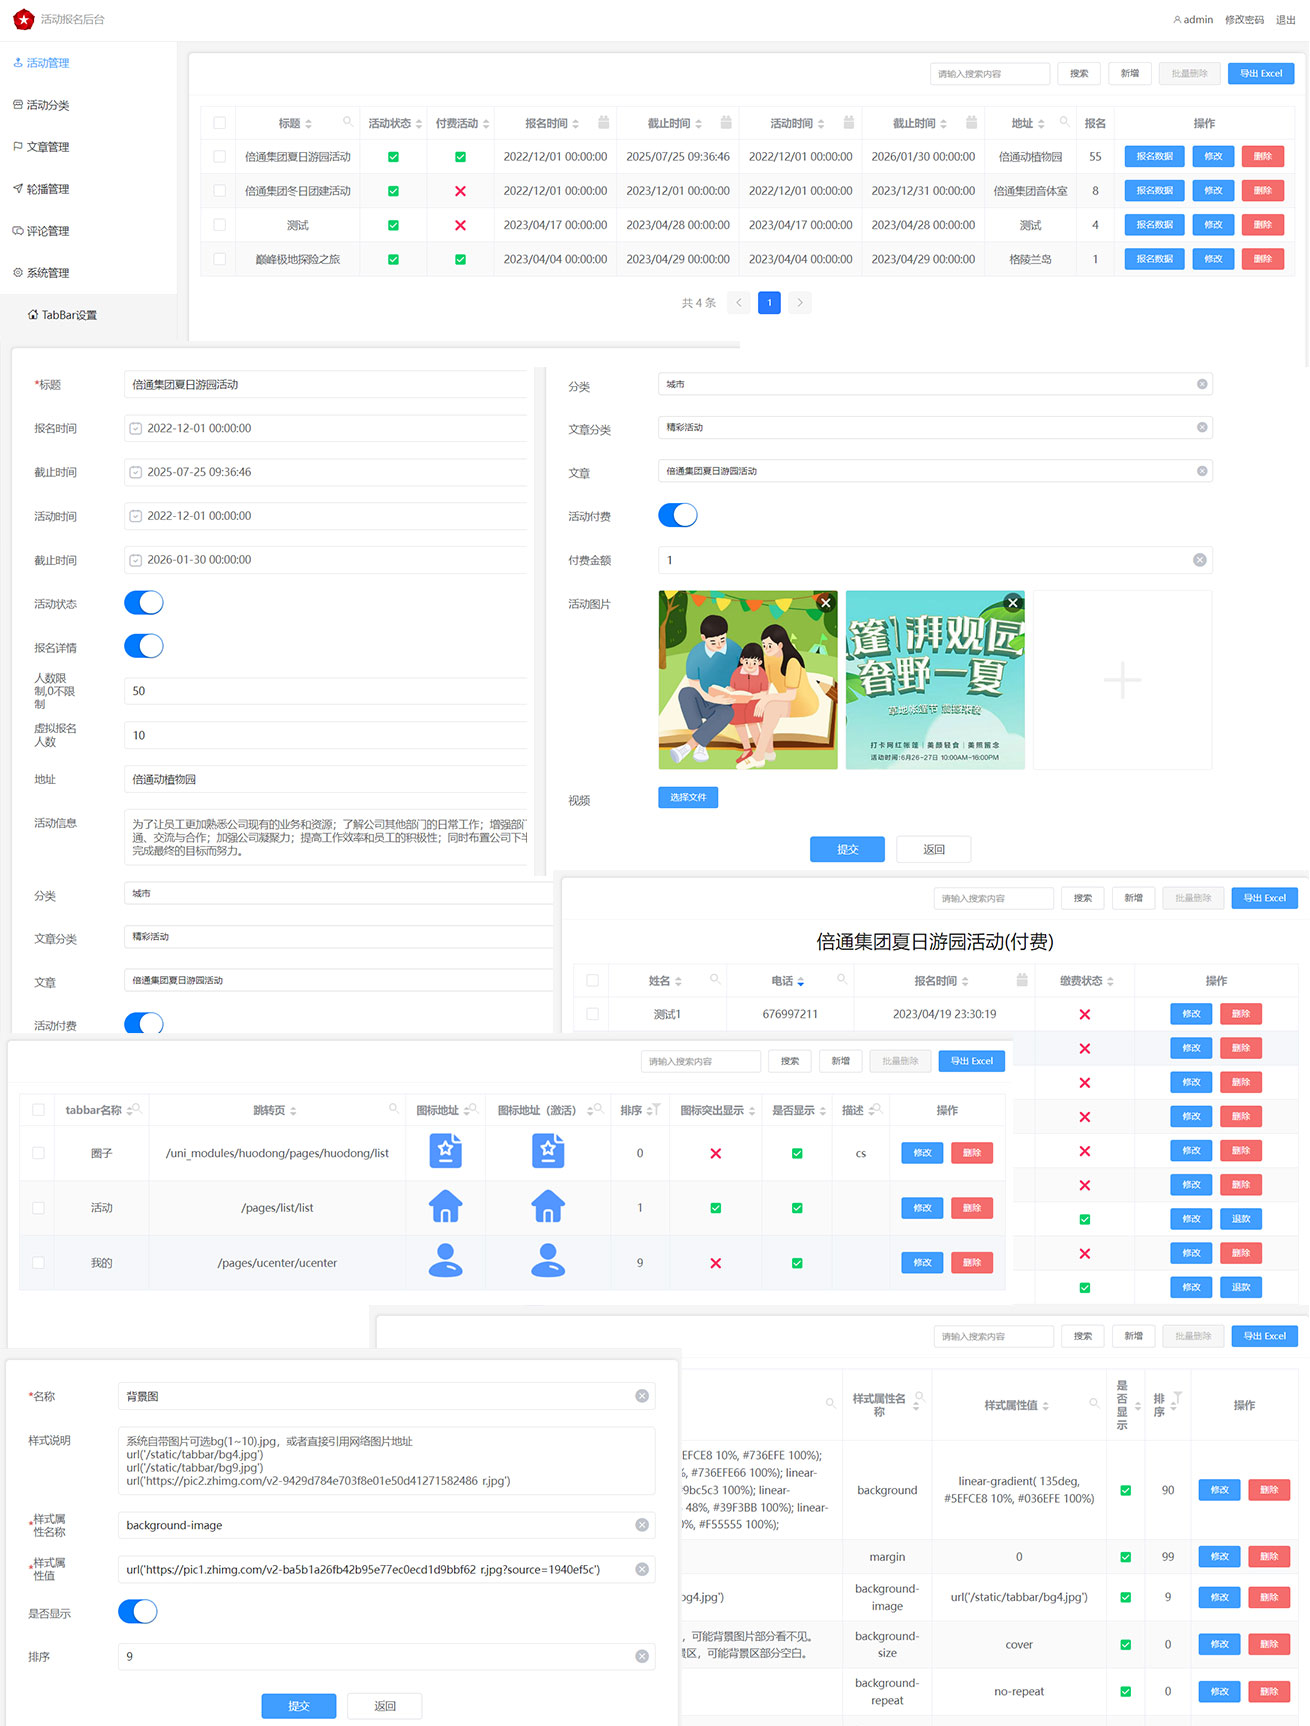Image resolution: width=1310 pixels, height=1726 pixels.
Task: Click the search icon in the 标题 column header
Action: coord(348,122)
